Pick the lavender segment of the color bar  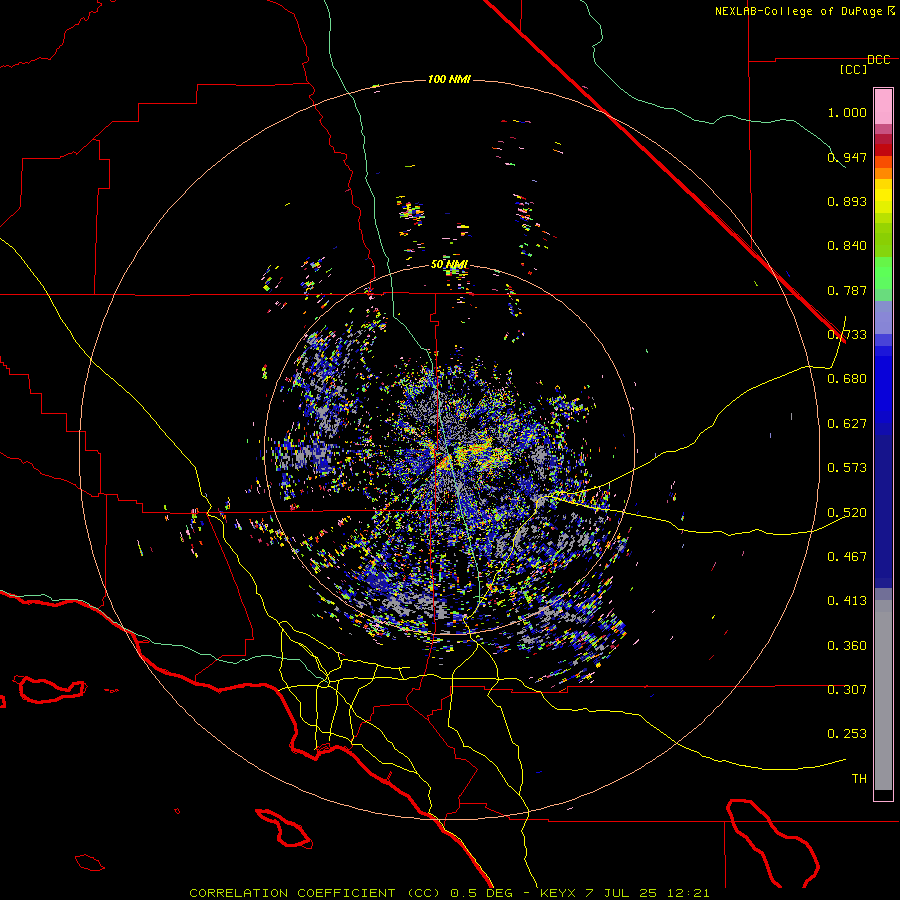[883, 317]
